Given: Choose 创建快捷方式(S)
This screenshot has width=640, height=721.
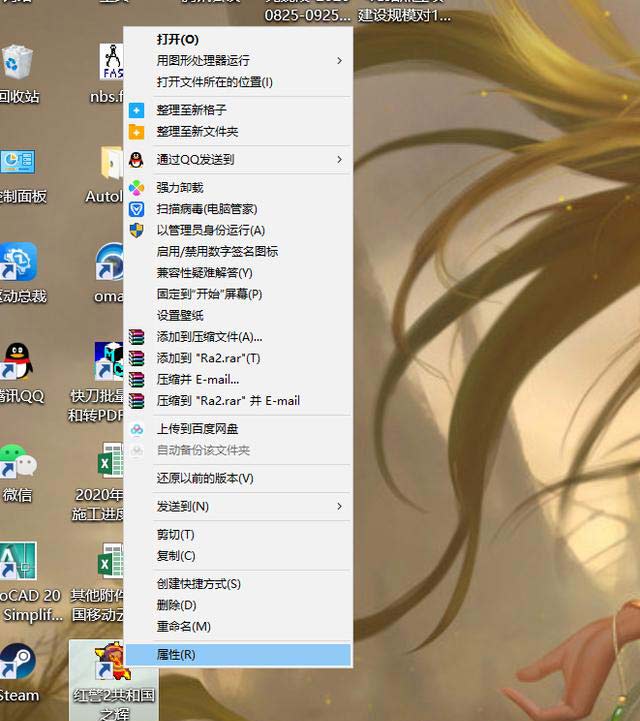Looking at the screenshot, I should point(238,584).
